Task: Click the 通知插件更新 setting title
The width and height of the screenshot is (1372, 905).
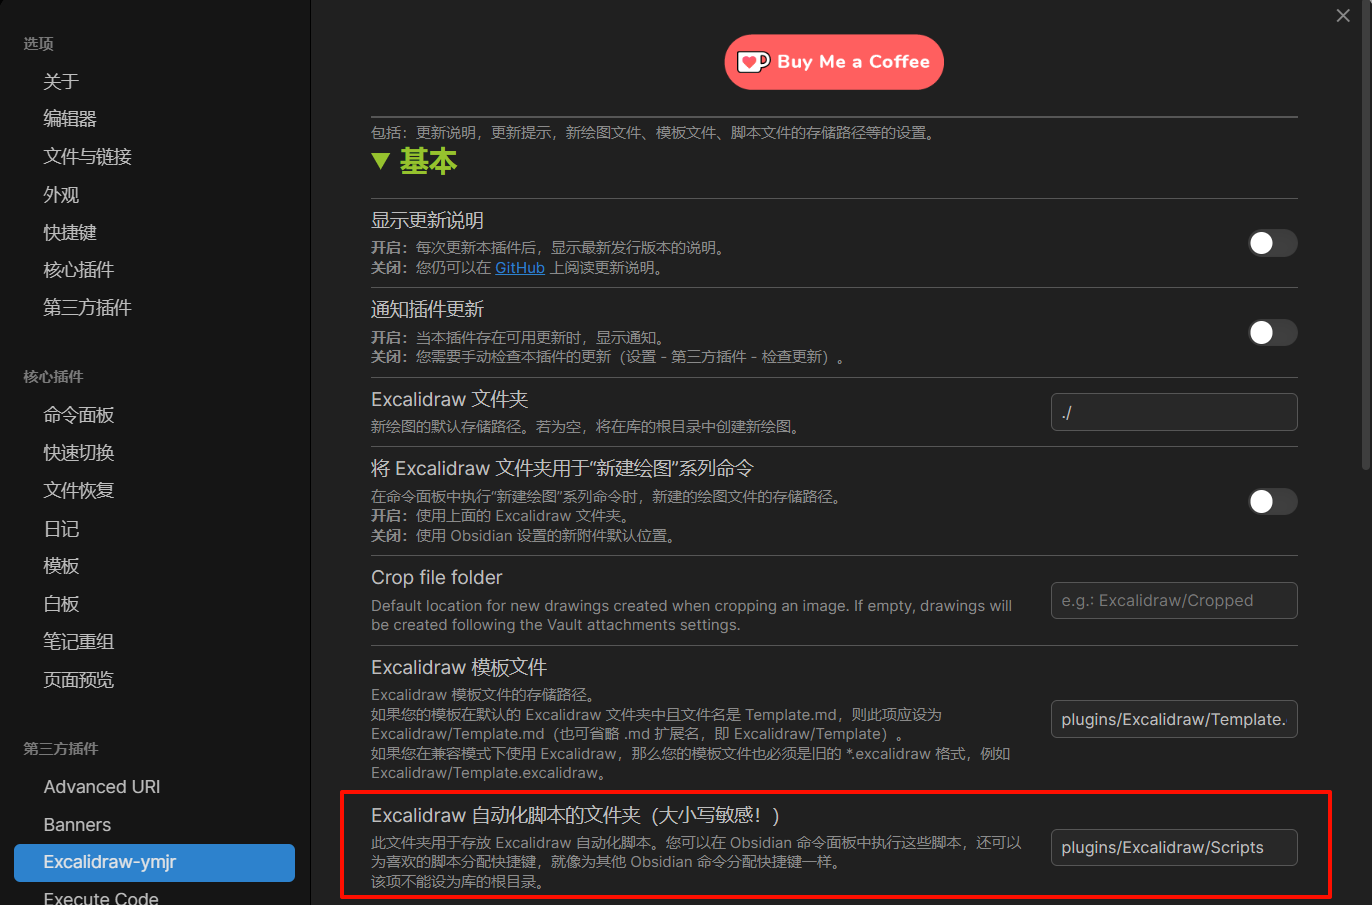Action: click(x=427, y=310)
